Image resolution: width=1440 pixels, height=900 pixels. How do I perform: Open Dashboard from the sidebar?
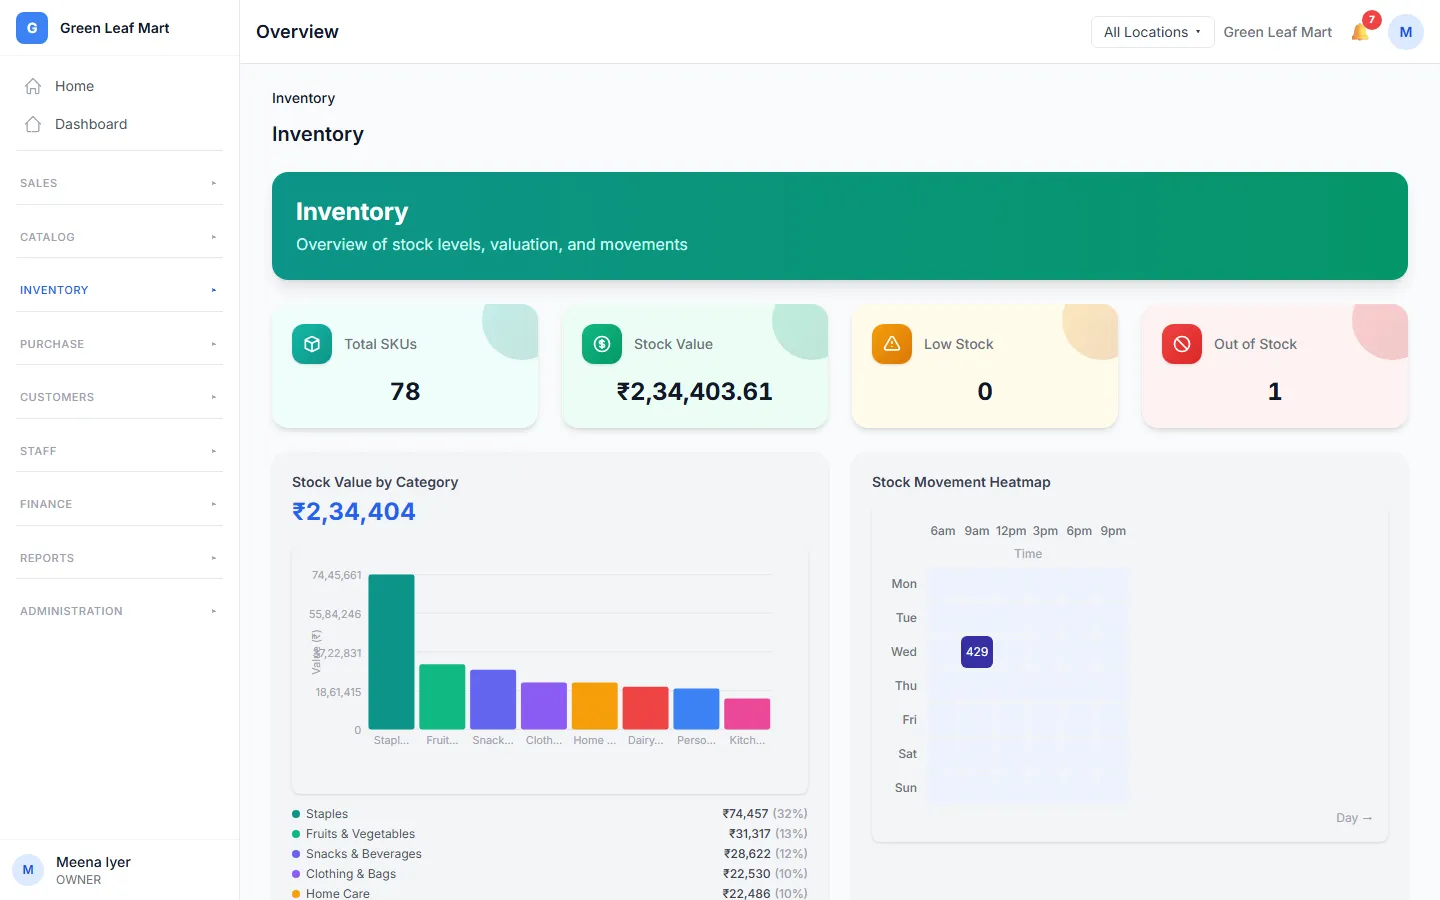click(x=120, y=124)
